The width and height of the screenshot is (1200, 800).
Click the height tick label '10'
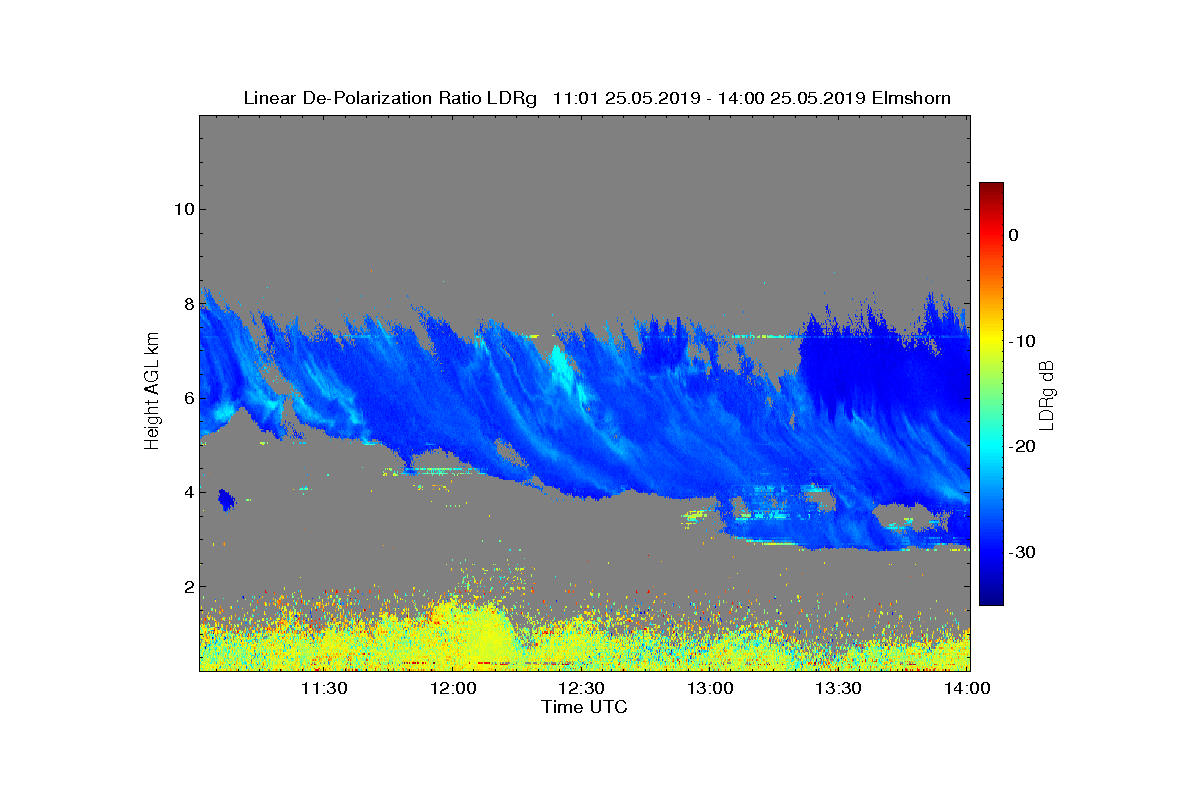coord(182,209)
